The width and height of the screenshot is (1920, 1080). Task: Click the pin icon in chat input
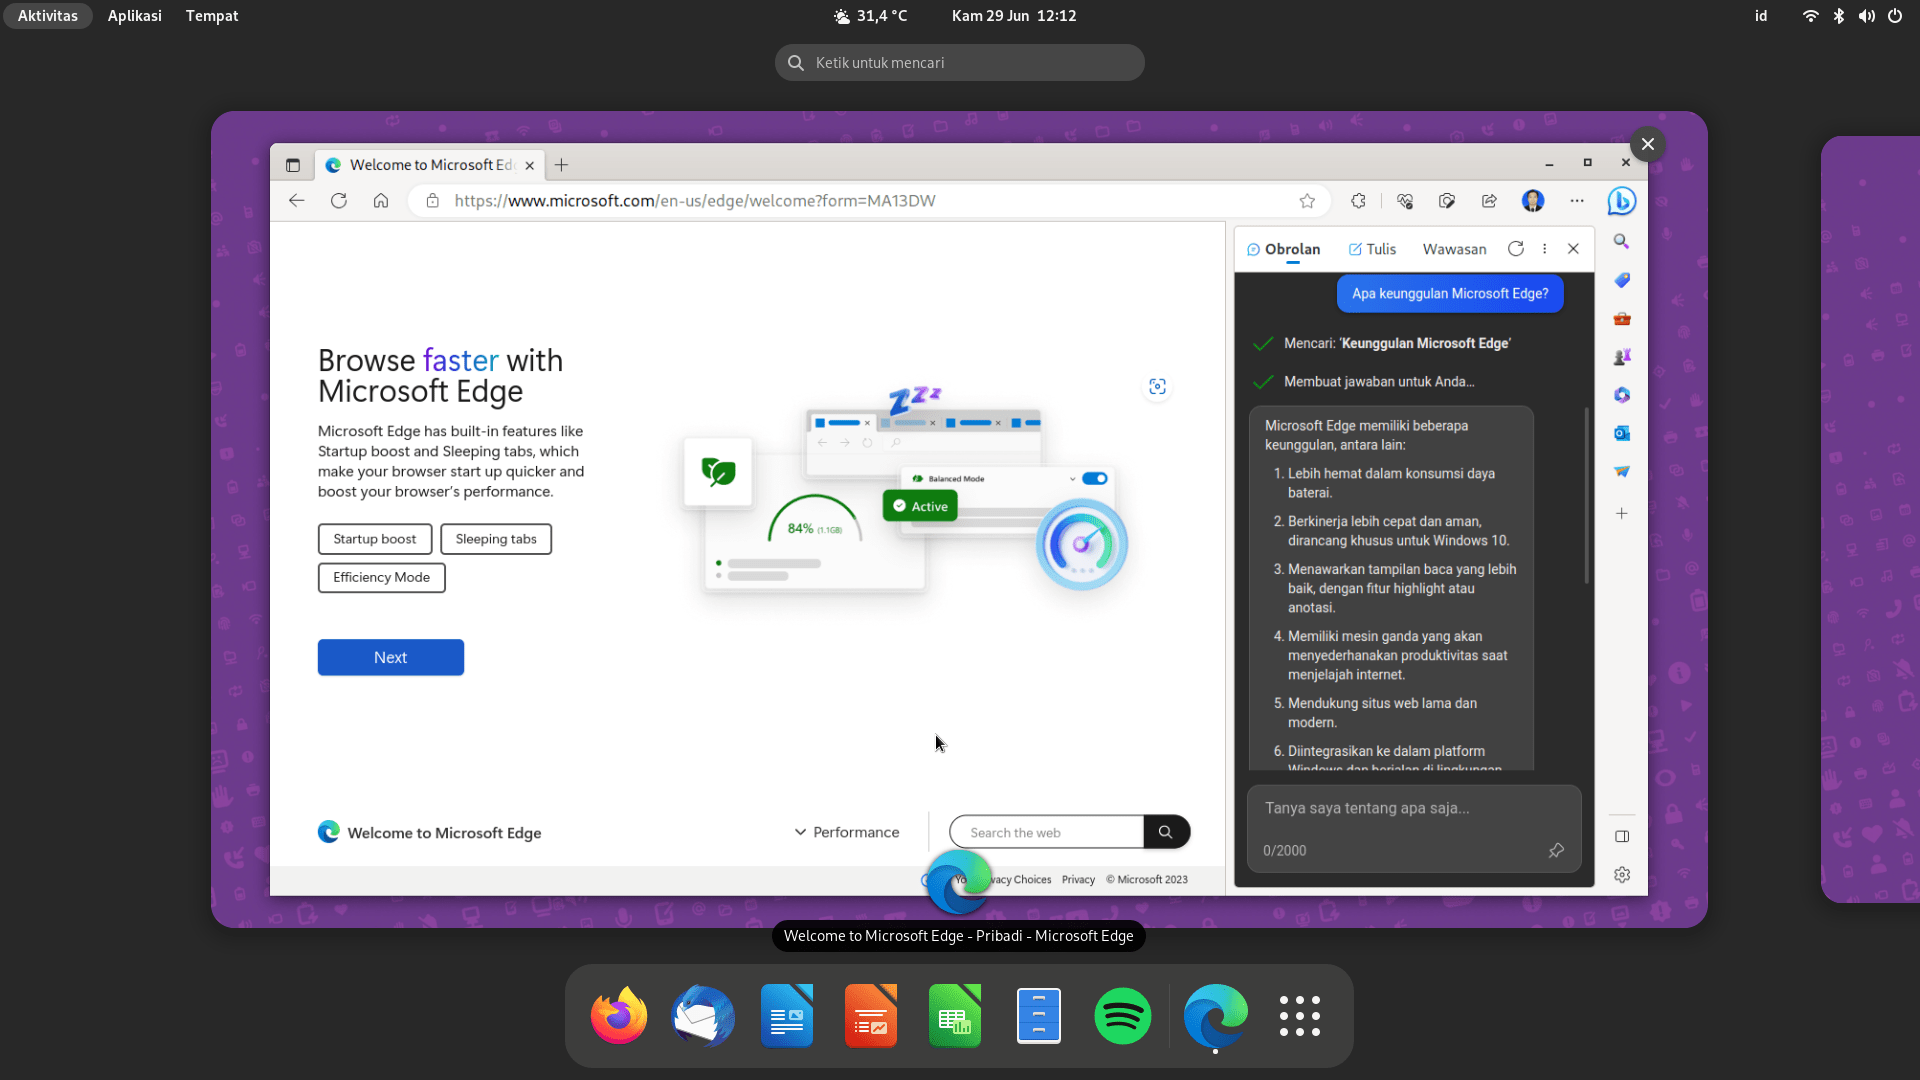(1556, 850)
